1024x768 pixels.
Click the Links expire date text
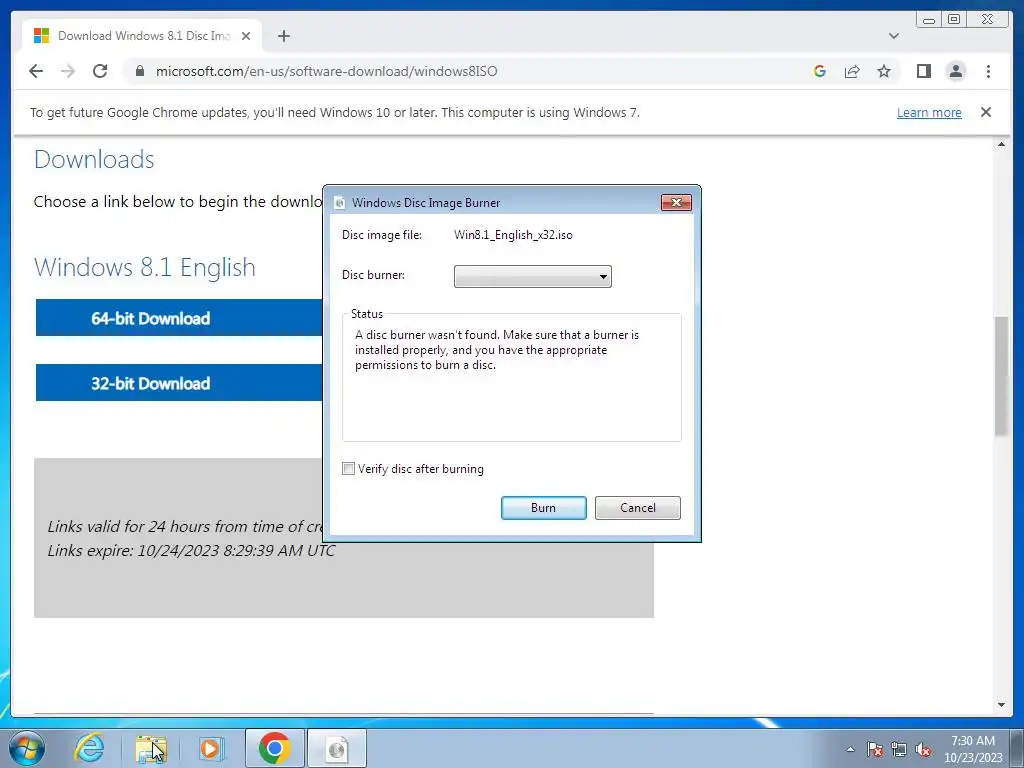click(x=191, y=551)
